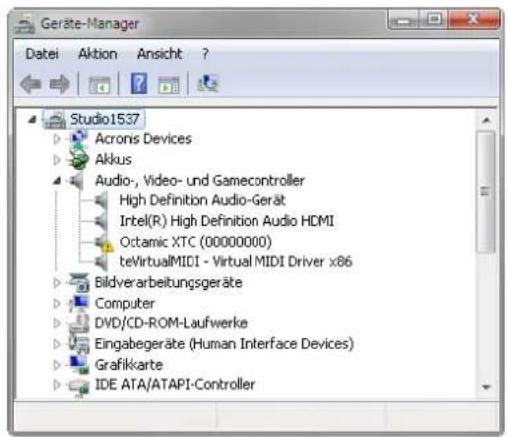This screenshot has height=437, width=507.
Task: Select the Bildverarbeitungsgeräte label
Action: [x=169, y=283]
